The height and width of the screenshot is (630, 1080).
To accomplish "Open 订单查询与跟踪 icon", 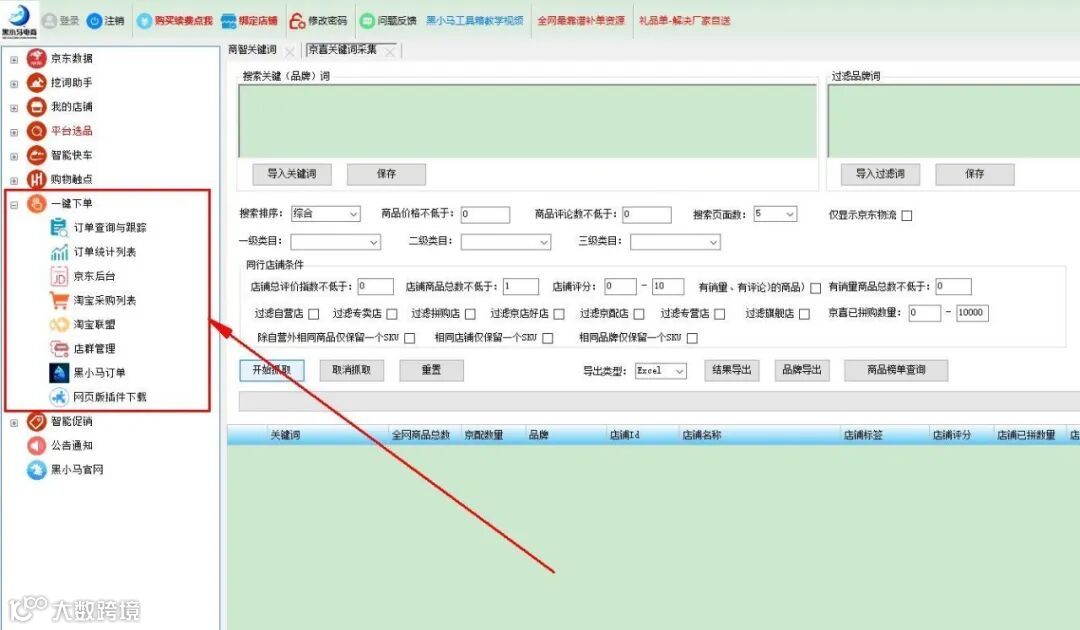I will [59, 227].
